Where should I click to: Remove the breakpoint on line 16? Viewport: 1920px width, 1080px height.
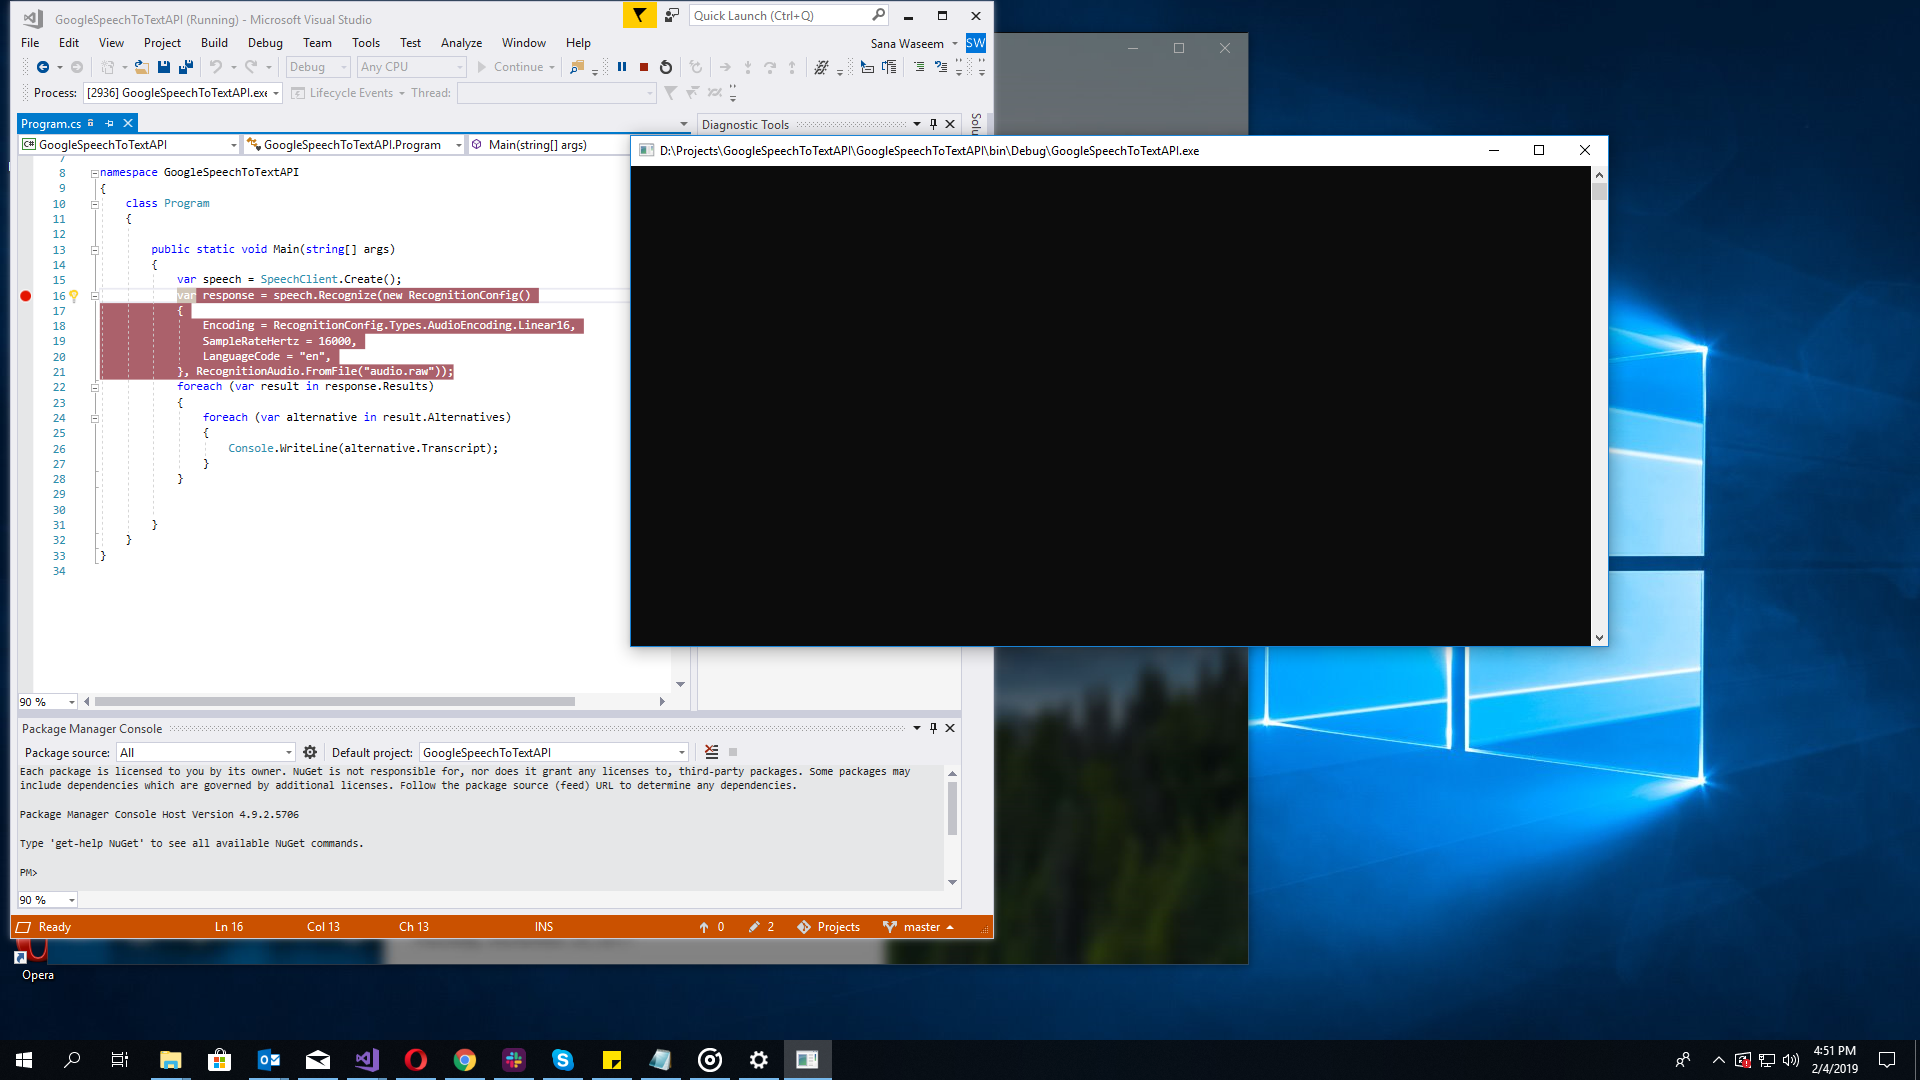26,296
